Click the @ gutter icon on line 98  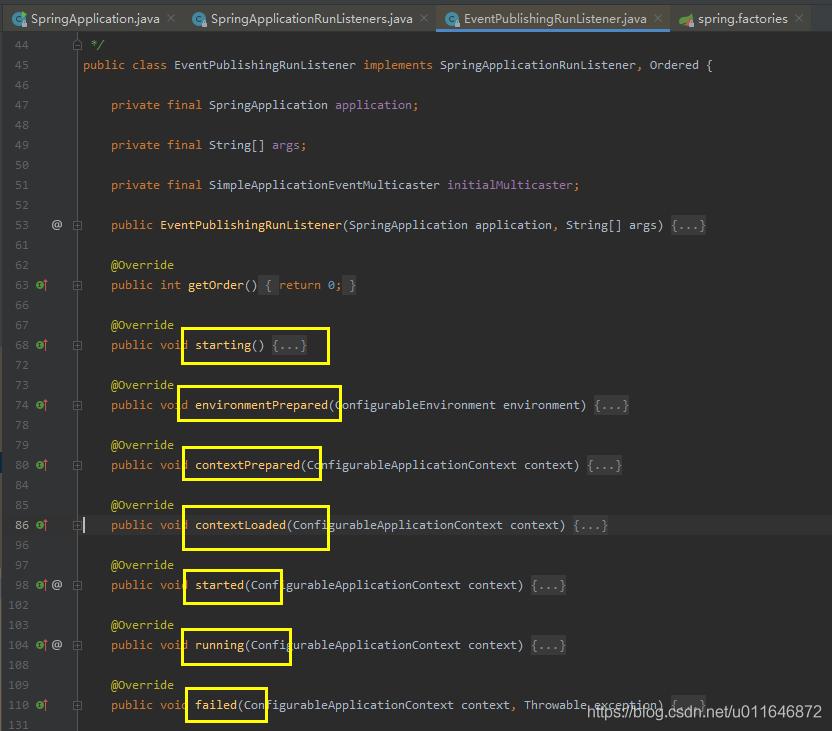point(57,585)
